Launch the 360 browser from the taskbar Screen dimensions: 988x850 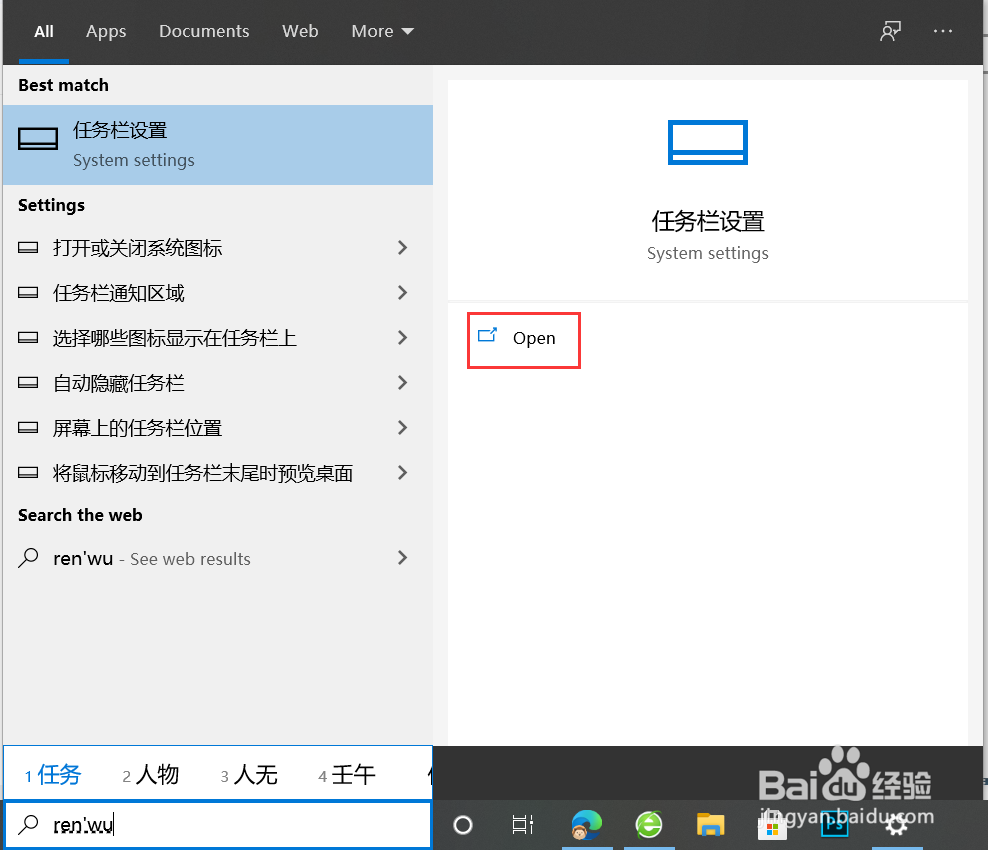pos(649,825)
